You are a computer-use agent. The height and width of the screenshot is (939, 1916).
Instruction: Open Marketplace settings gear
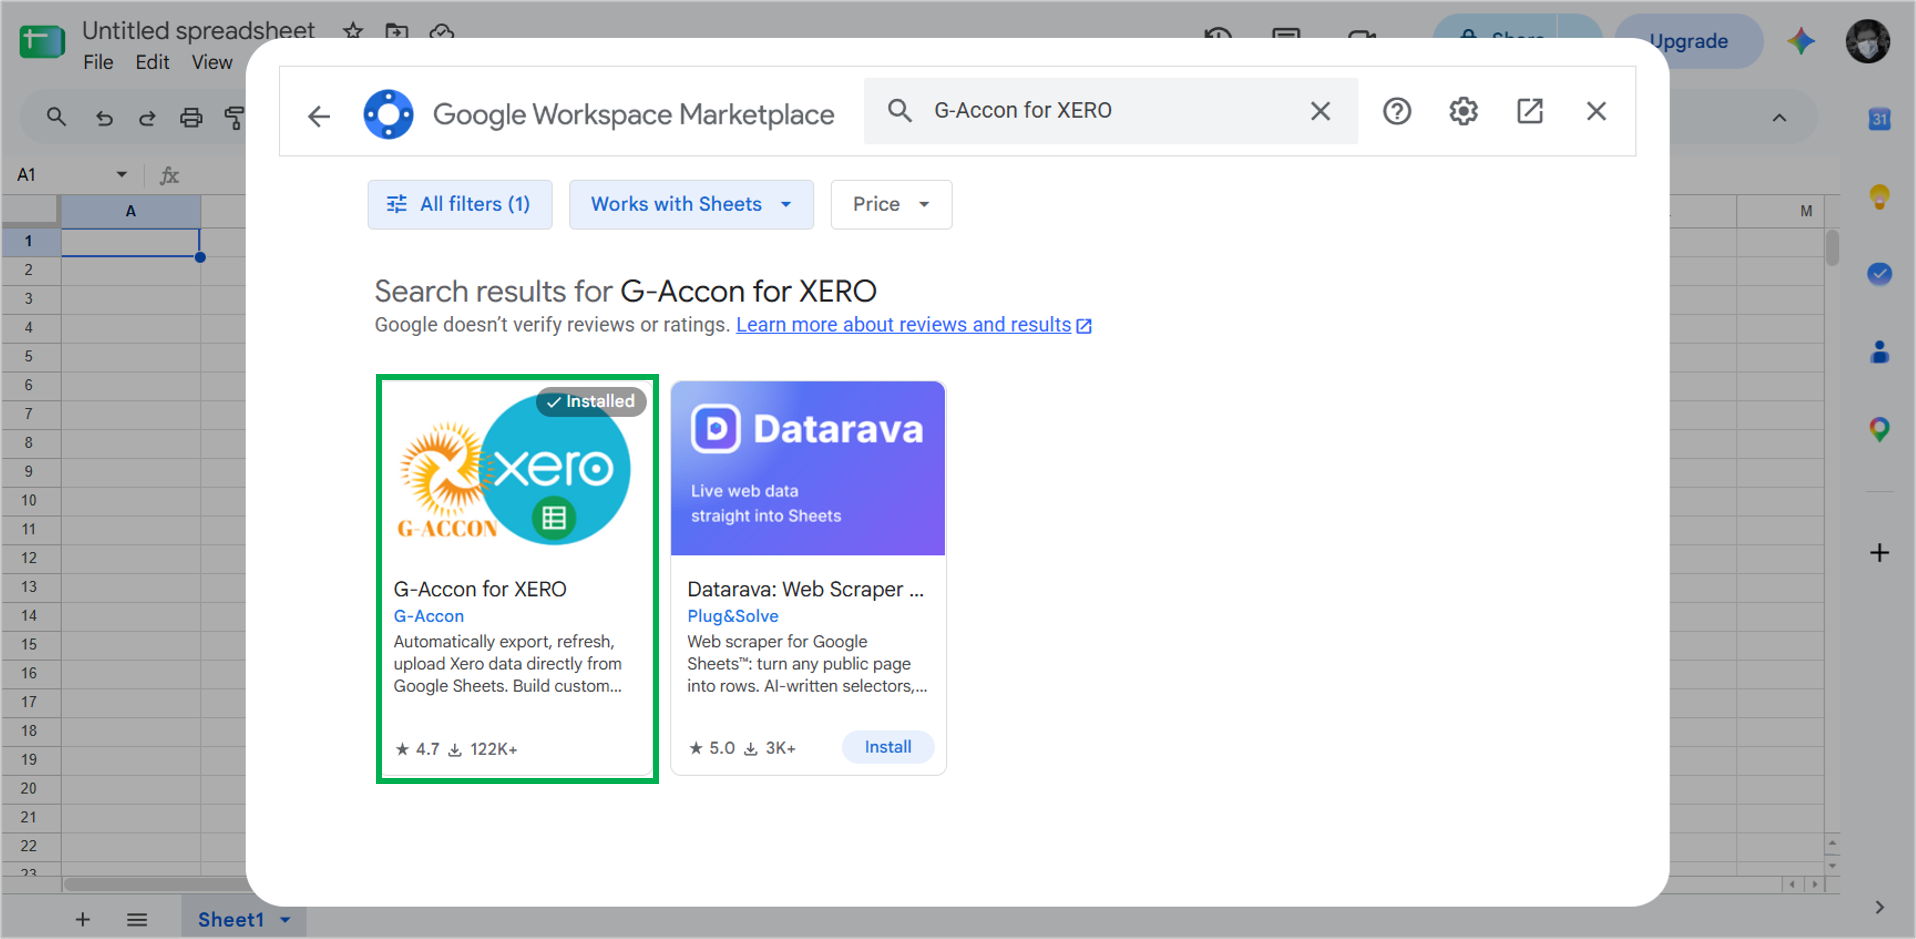pyautogui.click(x=1463, y=111)
